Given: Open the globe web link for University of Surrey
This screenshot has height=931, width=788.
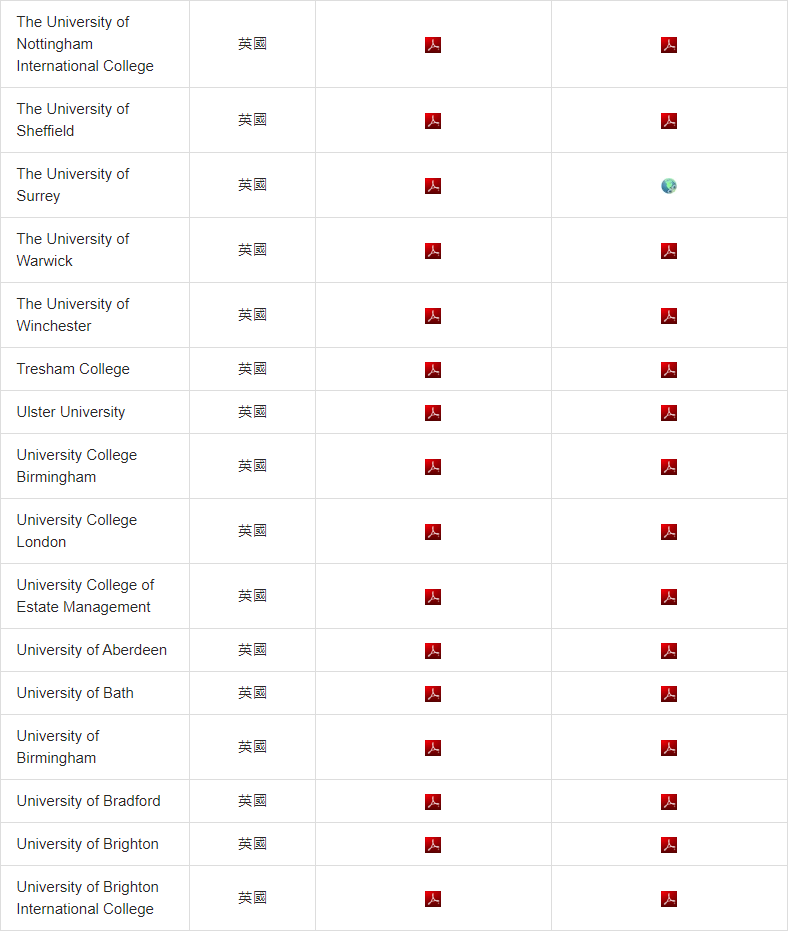Looking at the screenshot, I should [669, 186].
